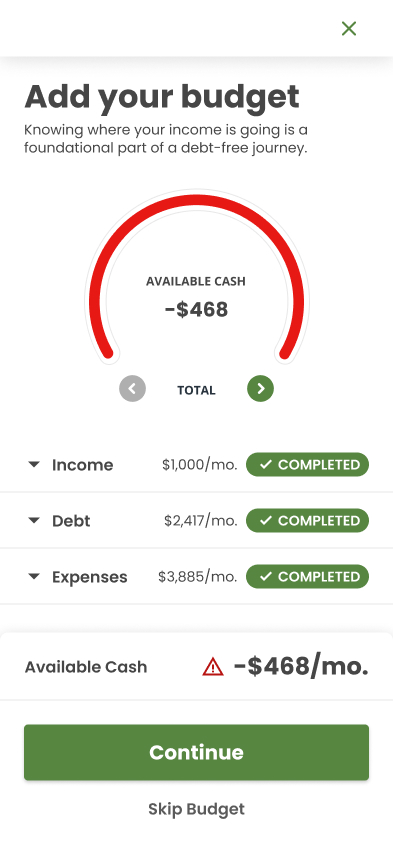Select the TOTAL gauge label

coord(196,390)
